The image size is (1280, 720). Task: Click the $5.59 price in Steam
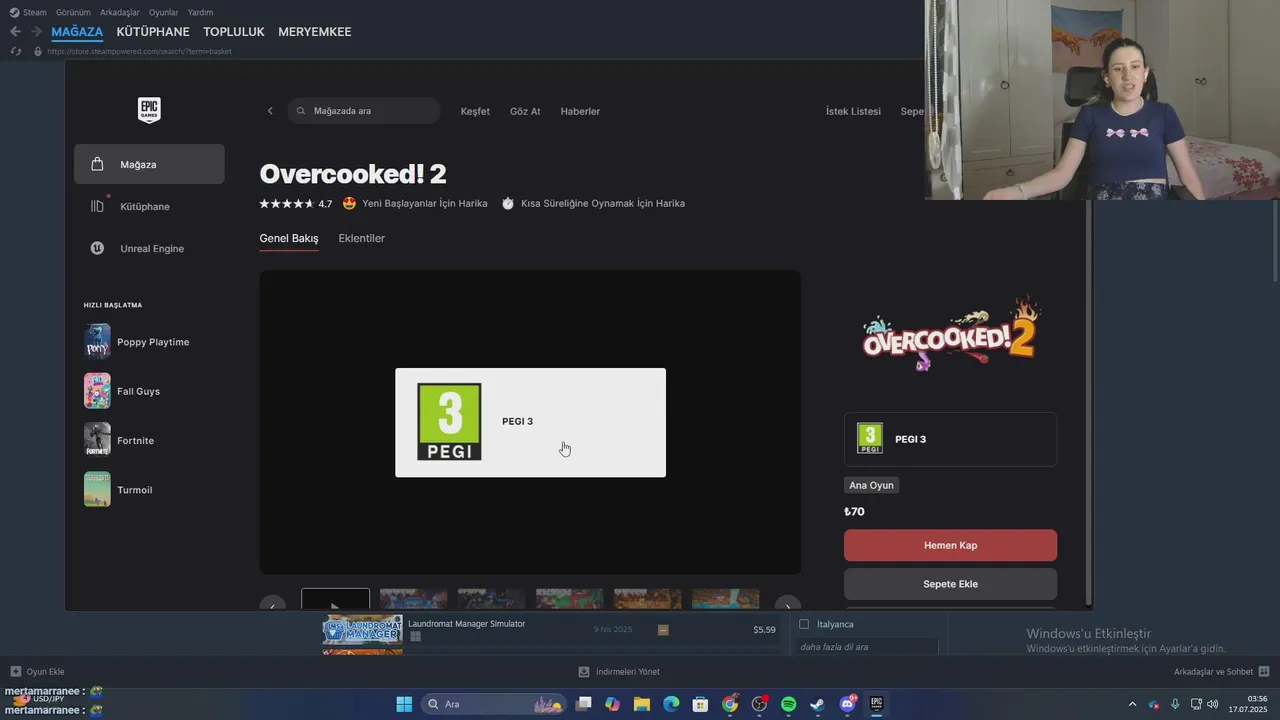click(764, 630)
